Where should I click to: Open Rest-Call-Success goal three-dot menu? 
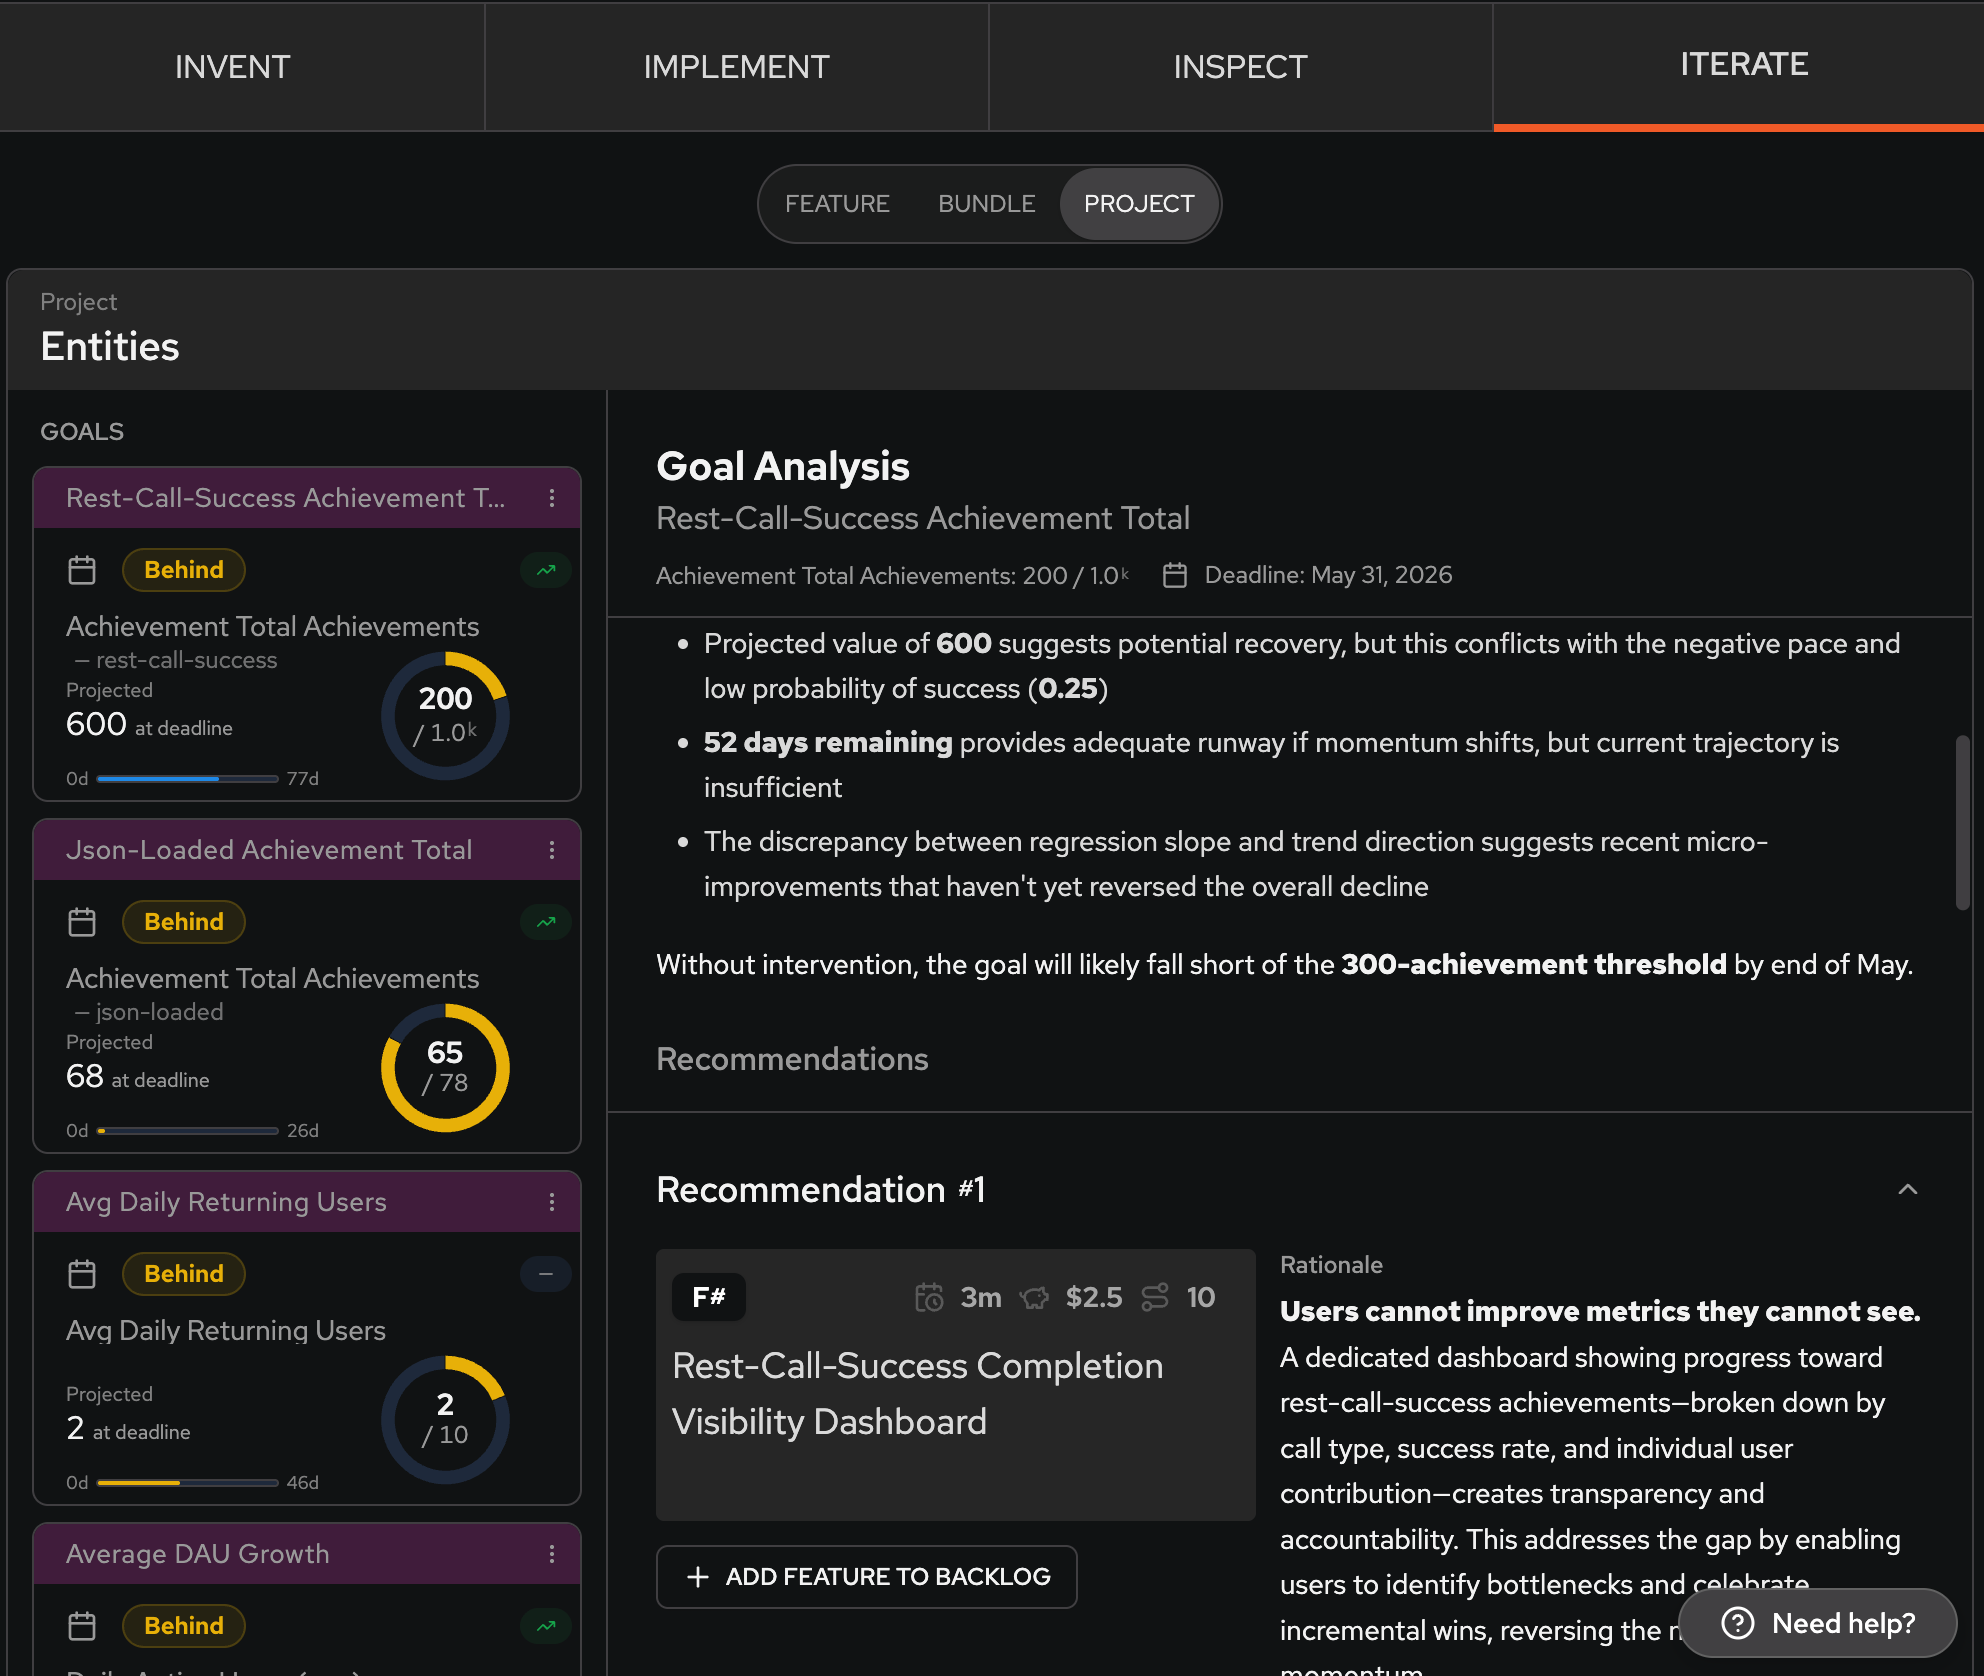[x=551, y=498]
